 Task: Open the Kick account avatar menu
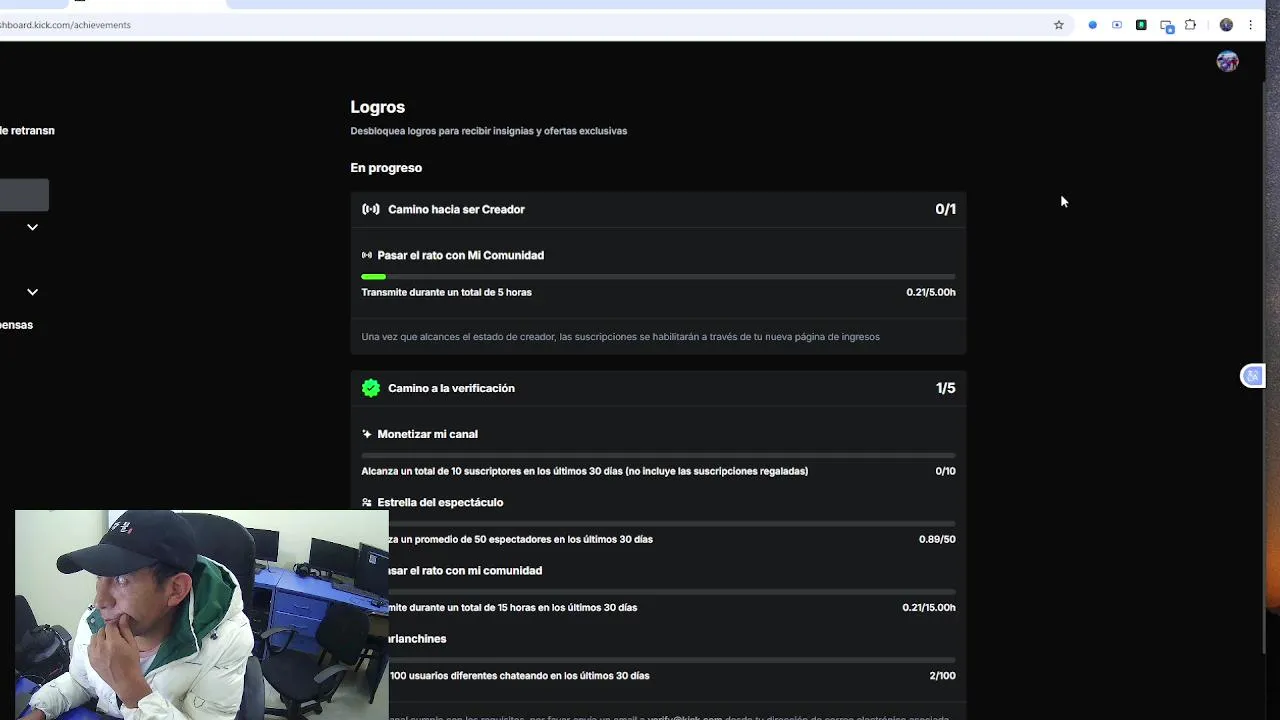[1227, 62]
